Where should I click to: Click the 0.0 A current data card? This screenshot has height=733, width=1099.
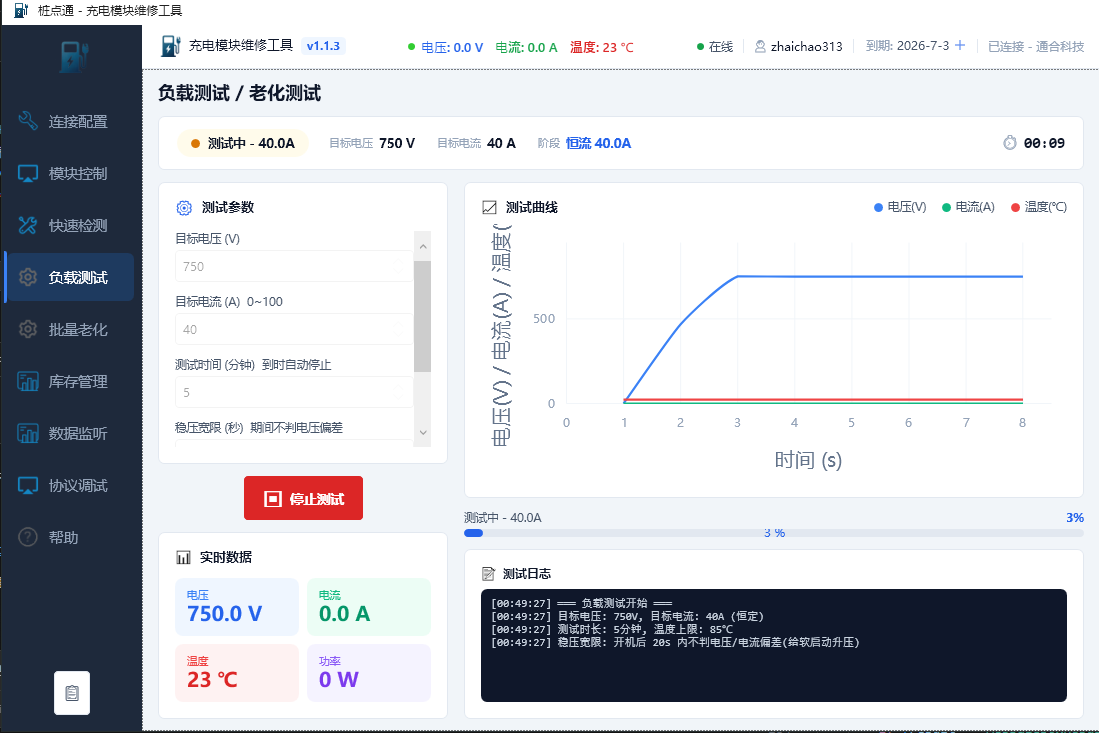point(369,607)
